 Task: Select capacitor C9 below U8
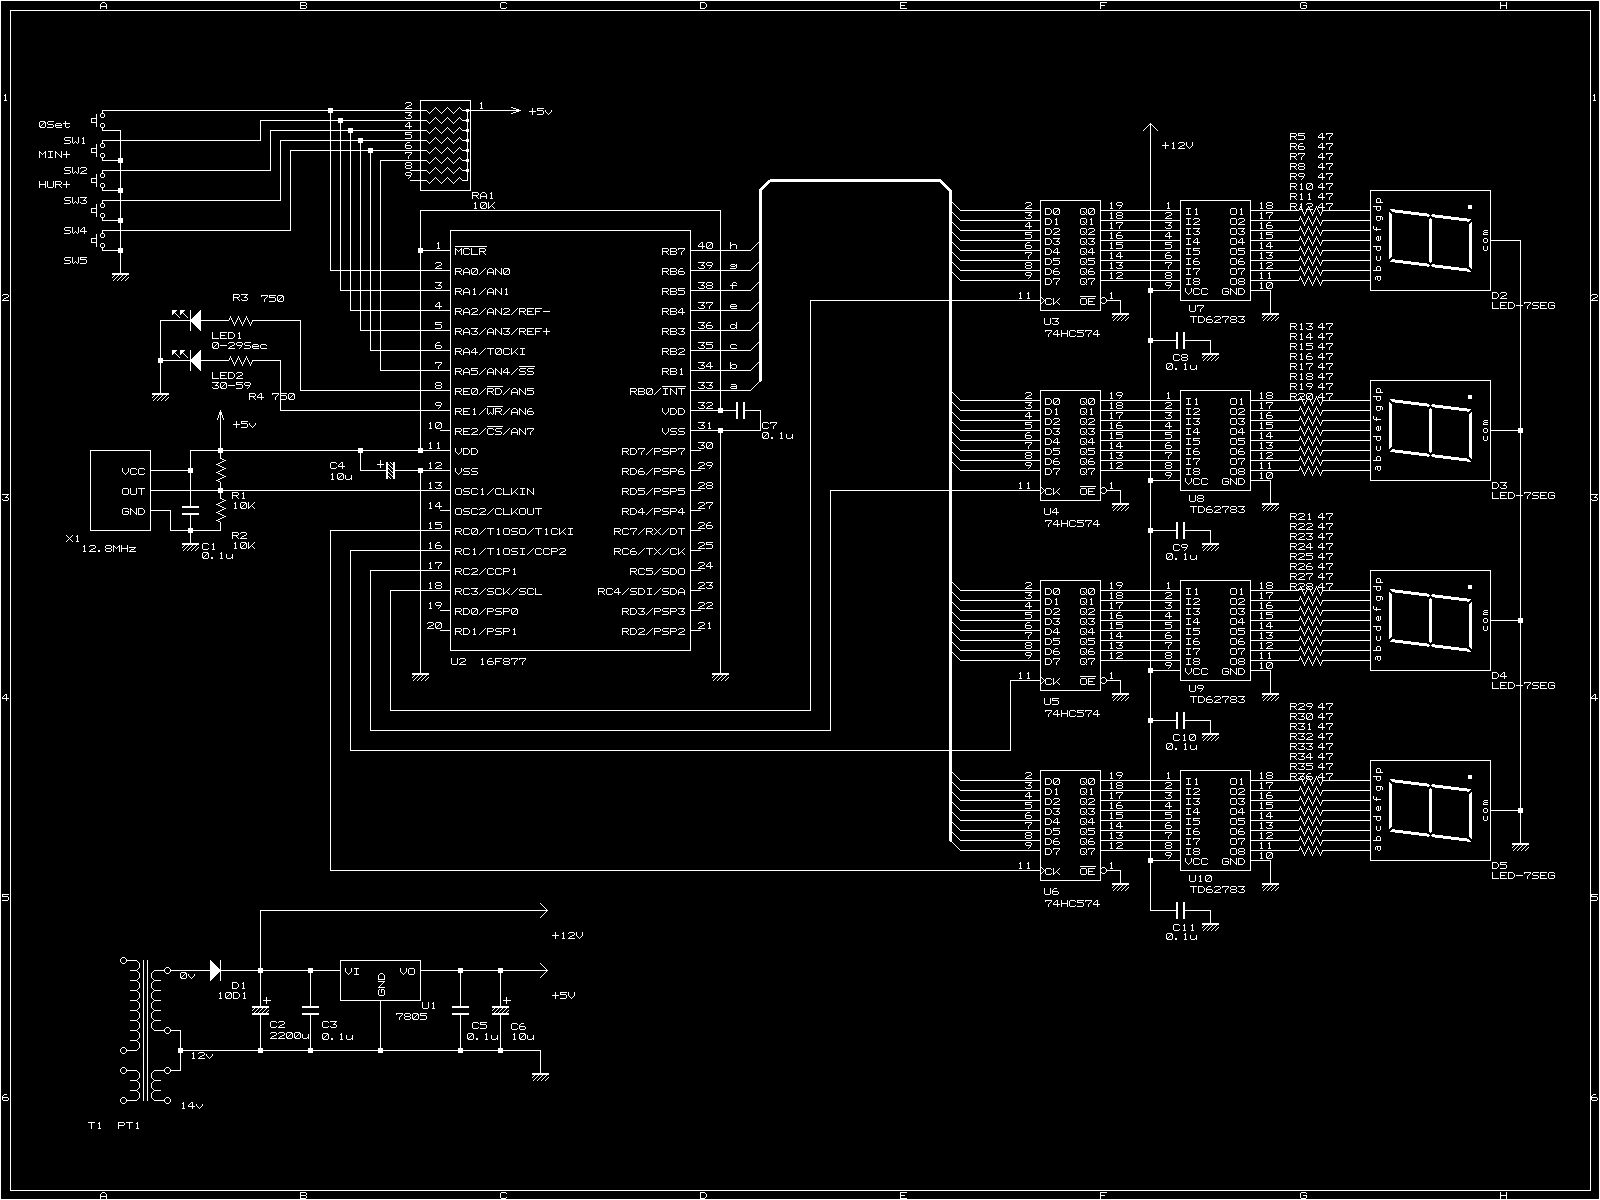pos(1180,530)
